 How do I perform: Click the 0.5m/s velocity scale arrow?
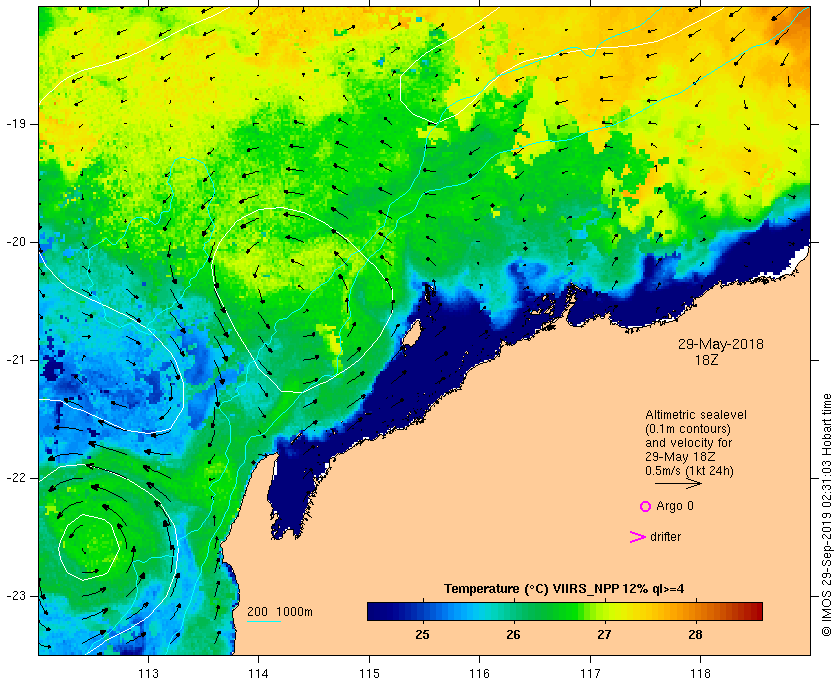[678, 484]
